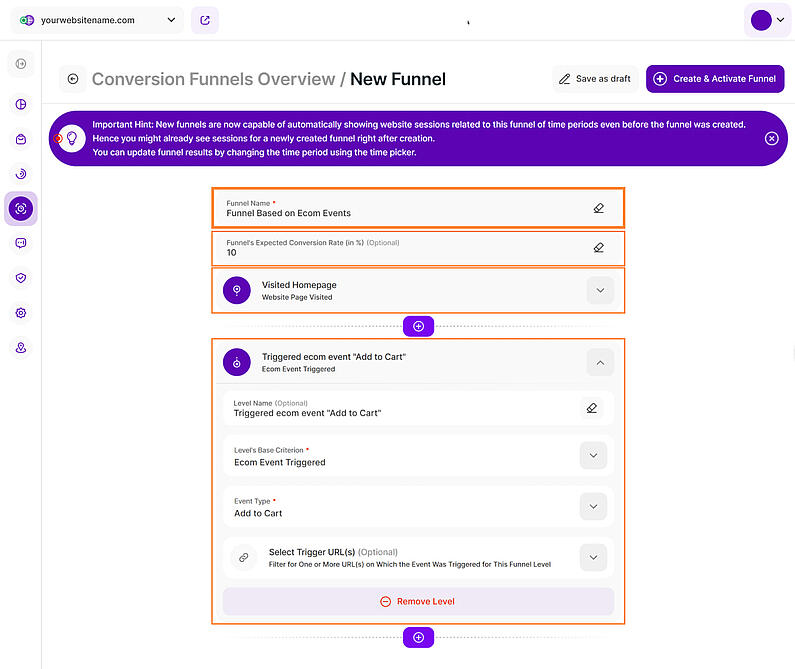This screenshot has width=795, height=669.
Task: Open the user avatar account menu
Action: pos(768,20)
